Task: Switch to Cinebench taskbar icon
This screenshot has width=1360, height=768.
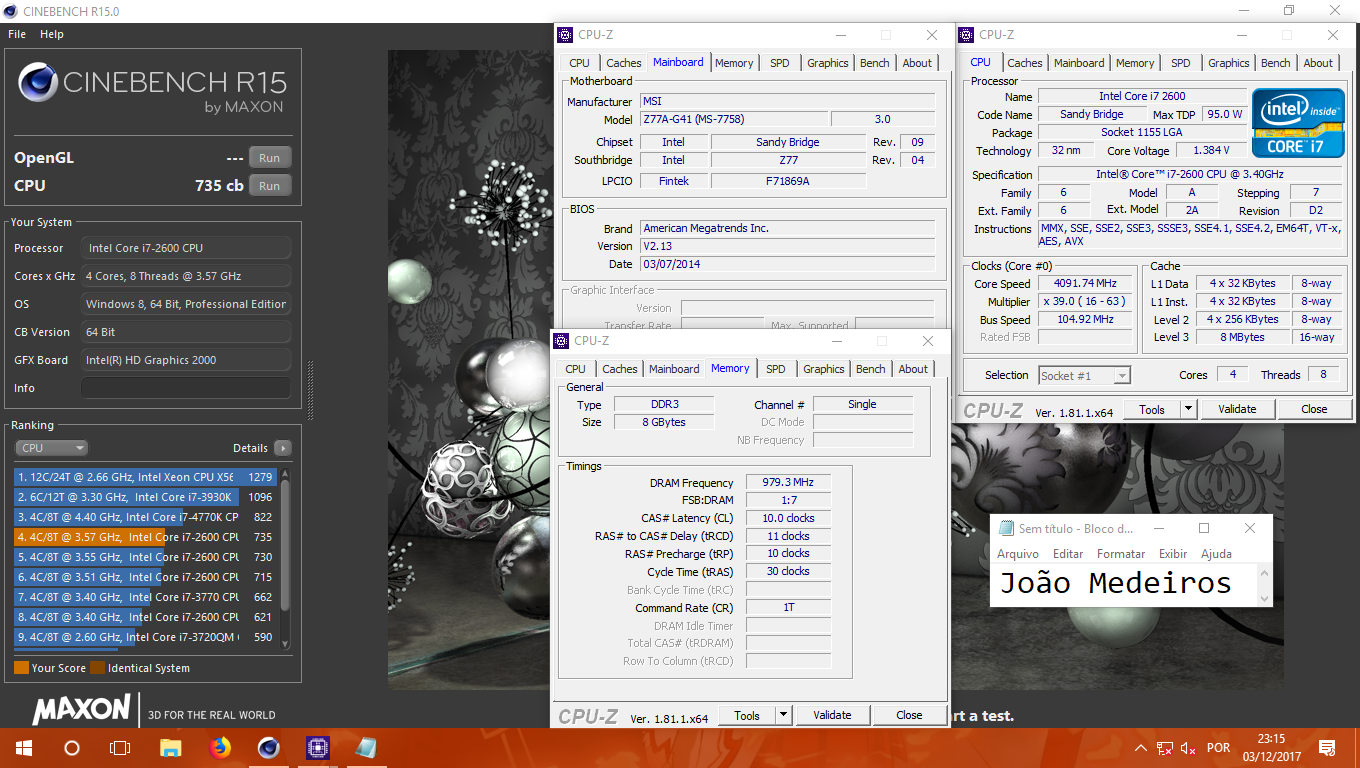Action: 268,748
